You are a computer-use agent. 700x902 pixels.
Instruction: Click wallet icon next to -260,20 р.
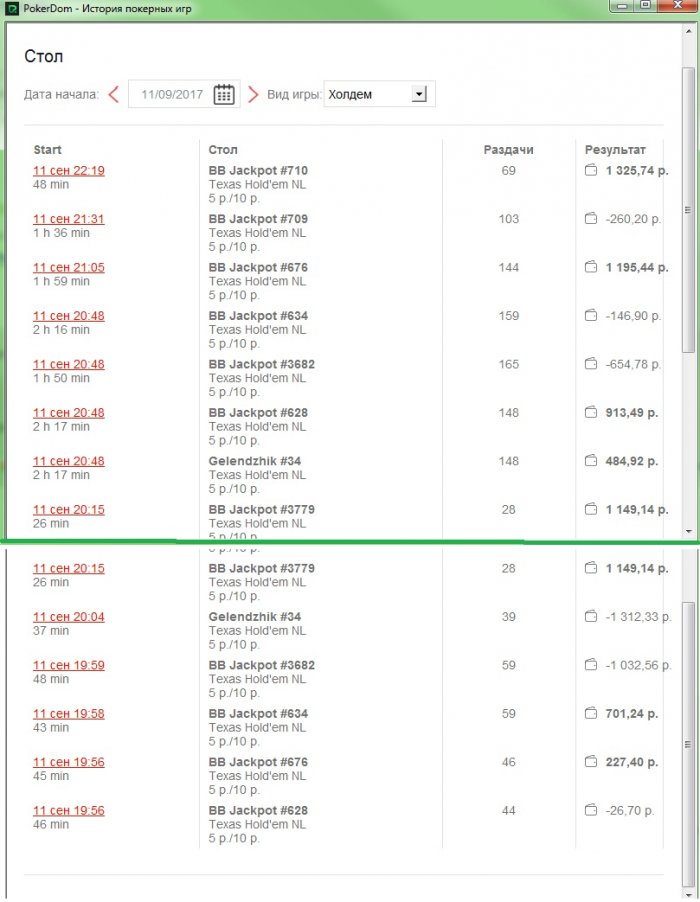coord(591,219)
